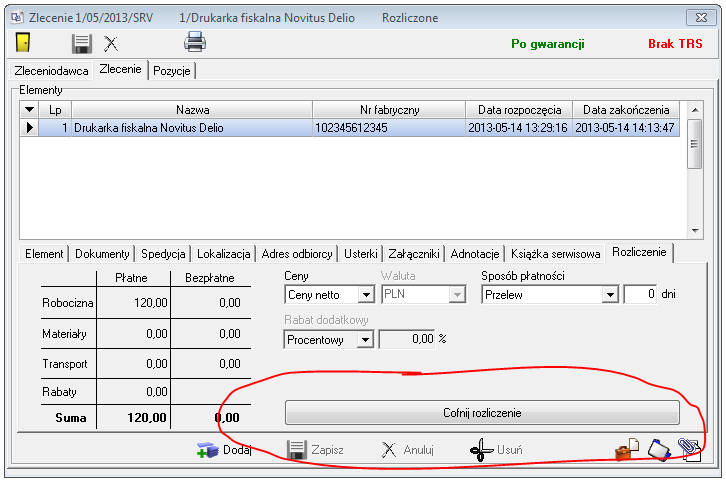Click the grid column selector arrow header
The width and height of the screenshot is (726, 483).
(29, 110)
